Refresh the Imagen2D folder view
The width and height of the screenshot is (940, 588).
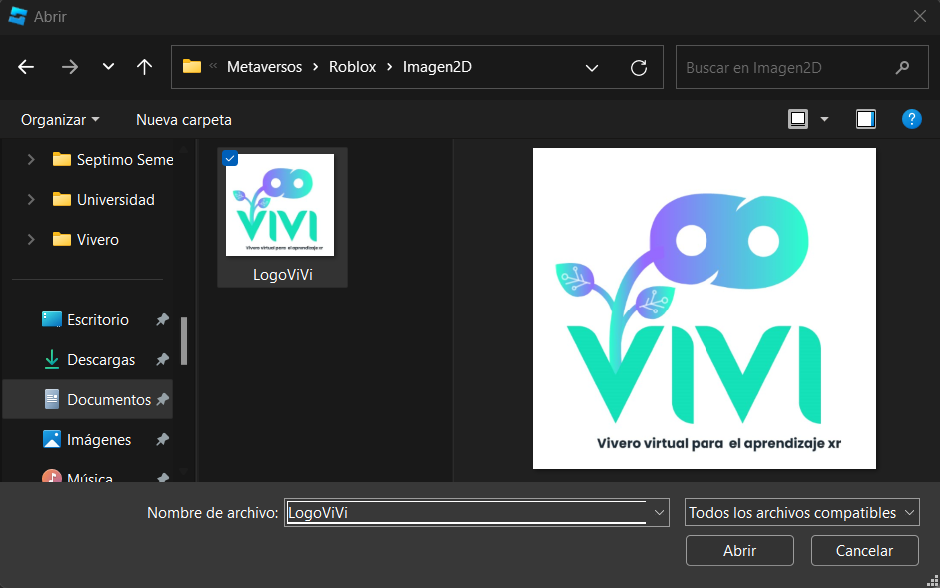click(639, 68)
